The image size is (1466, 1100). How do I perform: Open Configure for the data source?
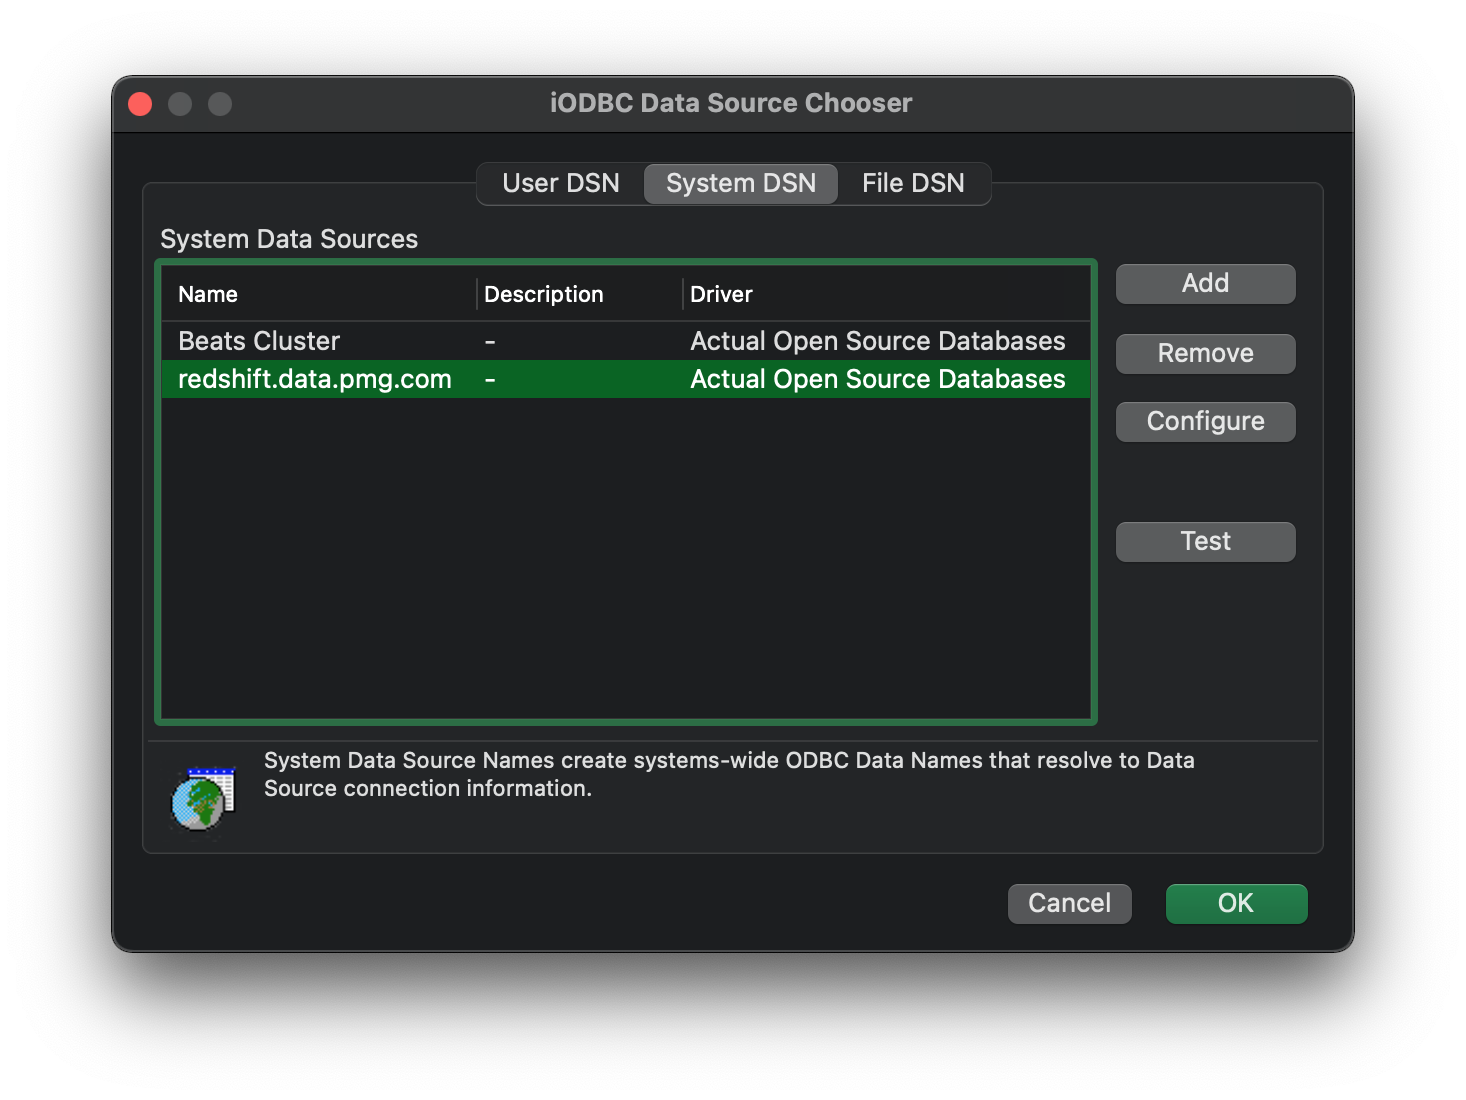[1205, 421]
